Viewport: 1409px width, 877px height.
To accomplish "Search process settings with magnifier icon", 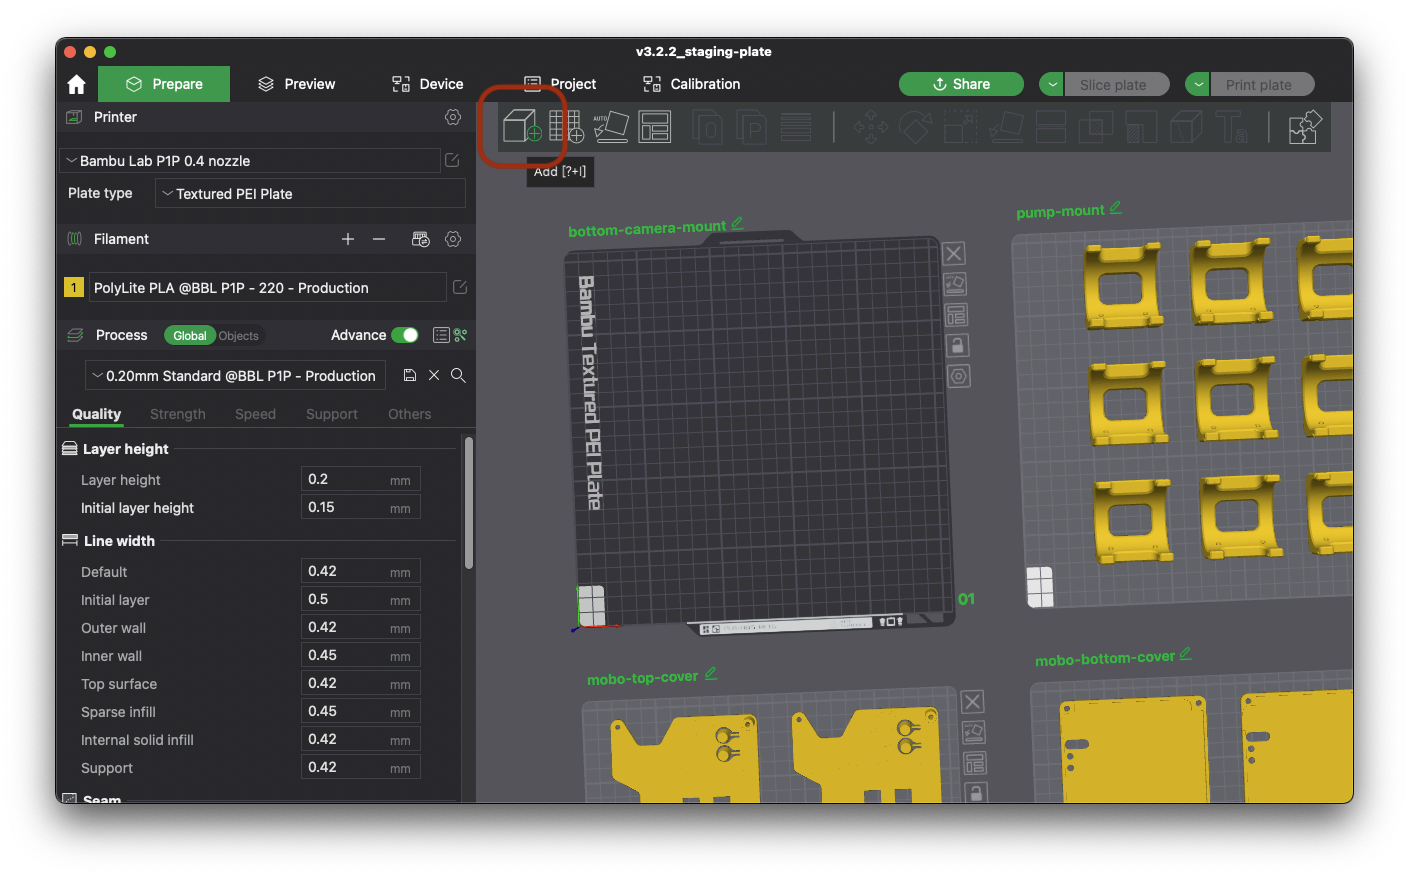I will [458, 375].
